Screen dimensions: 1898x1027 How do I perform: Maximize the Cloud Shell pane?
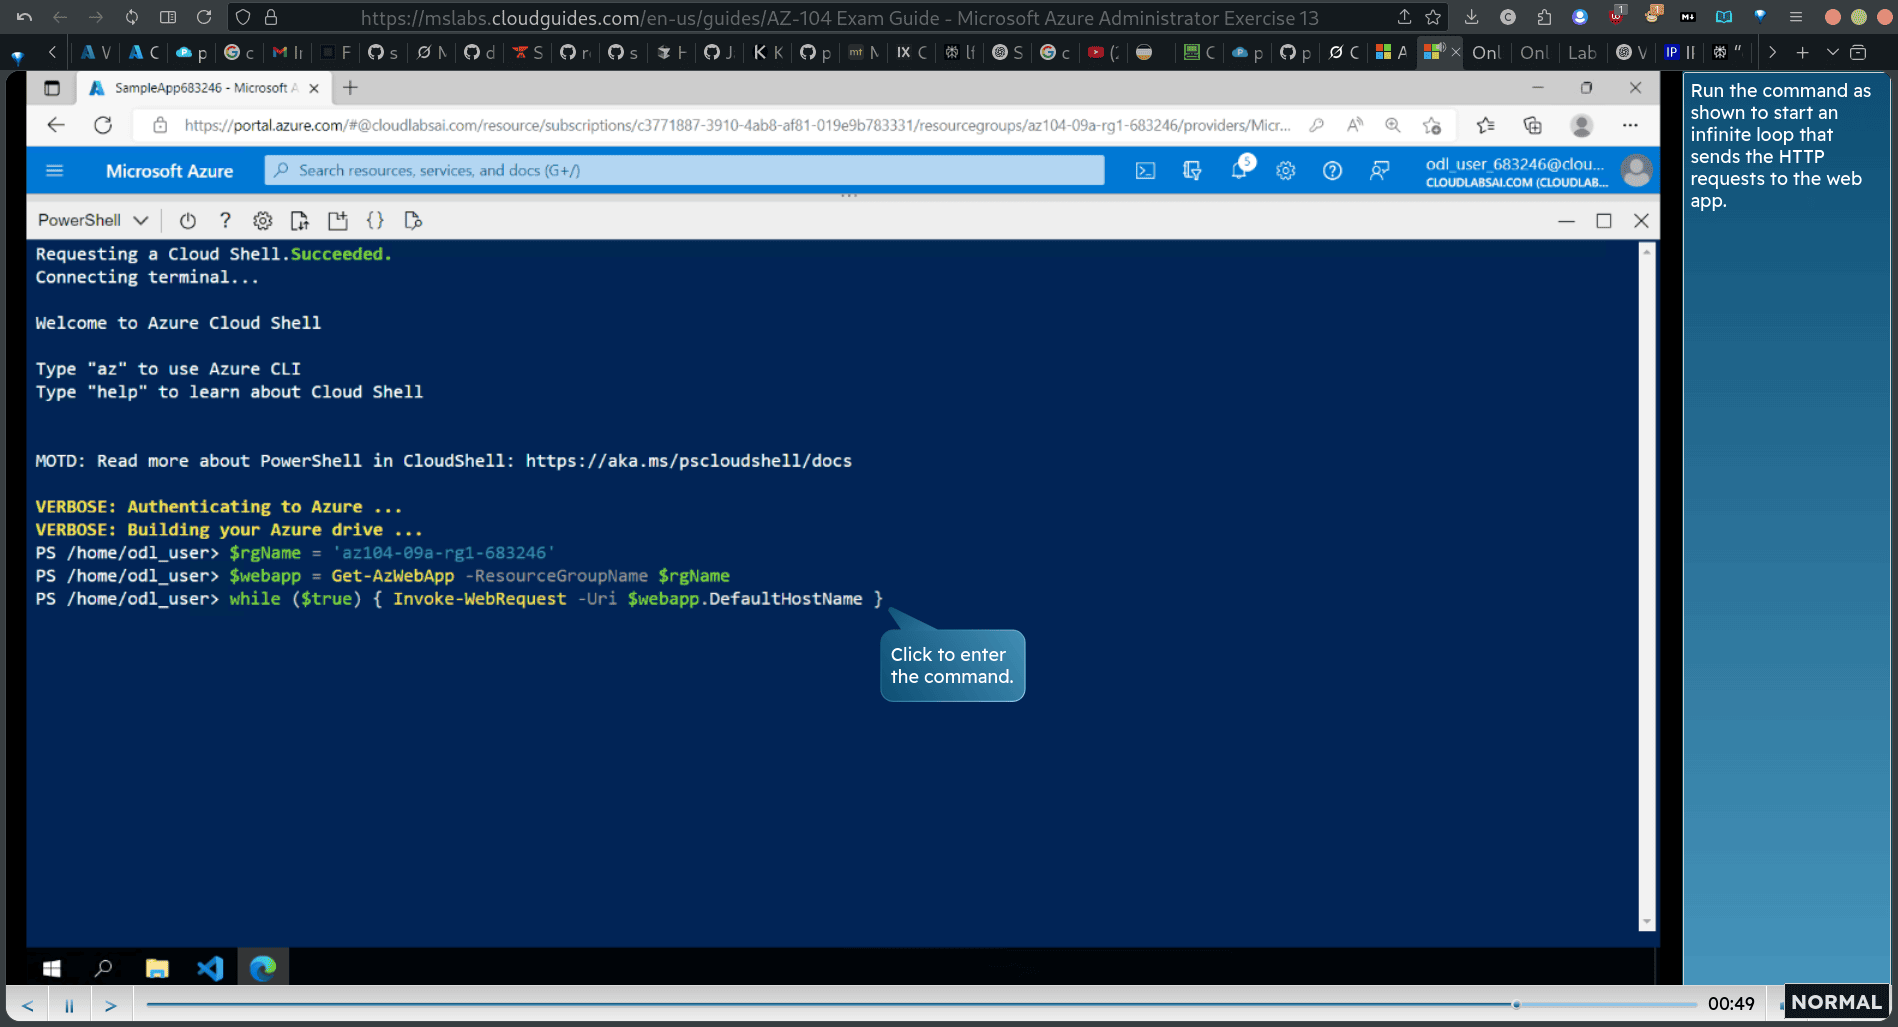(x=1604, y=220)
